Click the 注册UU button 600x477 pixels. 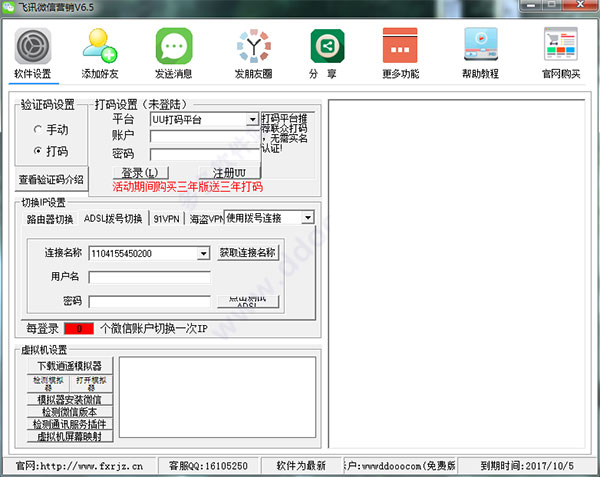pos(229,173)
